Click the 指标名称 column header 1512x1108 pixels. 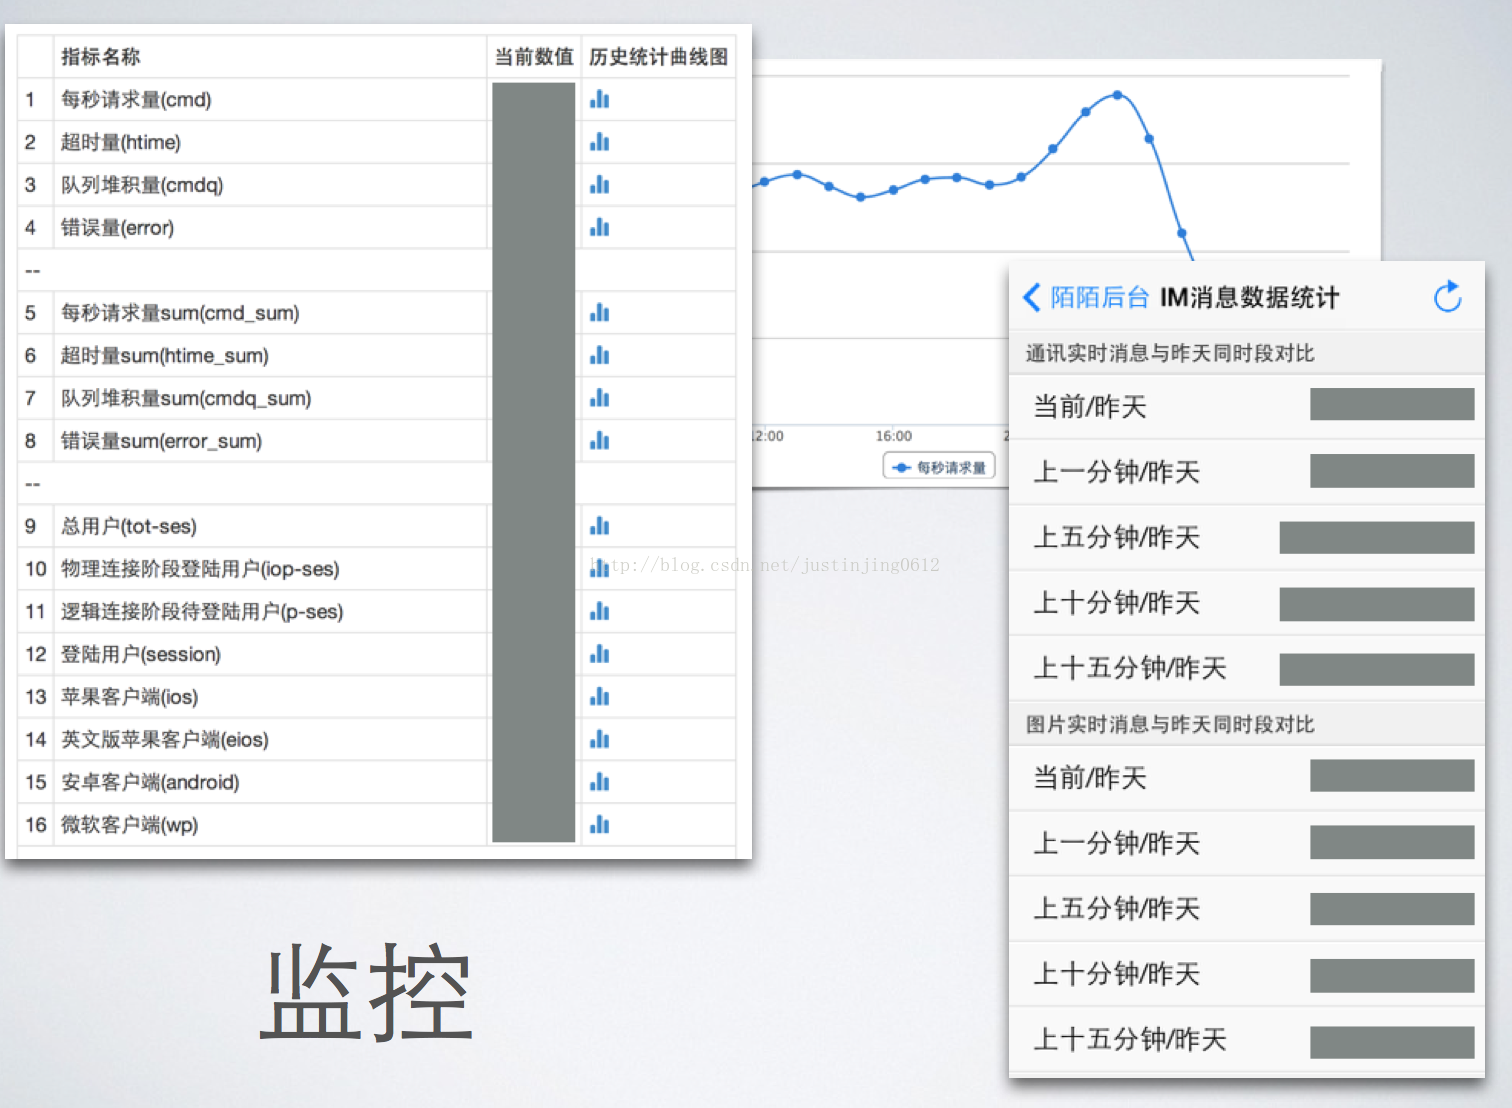point(100,57)
